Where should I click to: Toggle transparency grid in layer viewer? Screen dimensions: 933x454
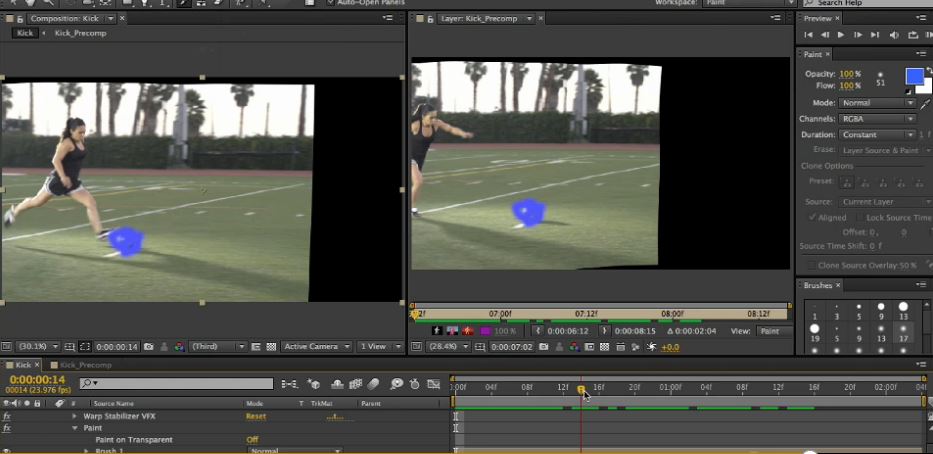(x=605, y=346)
